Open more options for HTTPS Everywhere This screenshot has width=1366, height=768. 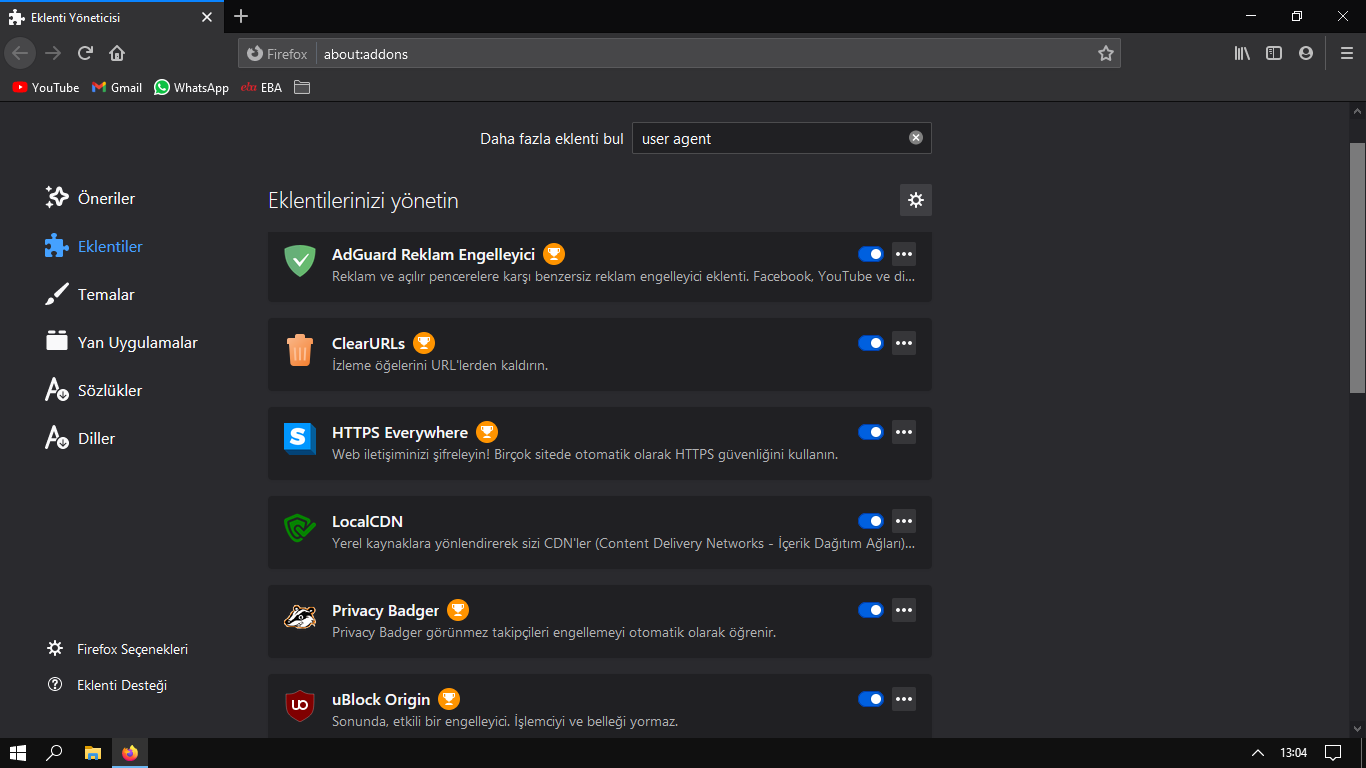click(x=904, y=432)
